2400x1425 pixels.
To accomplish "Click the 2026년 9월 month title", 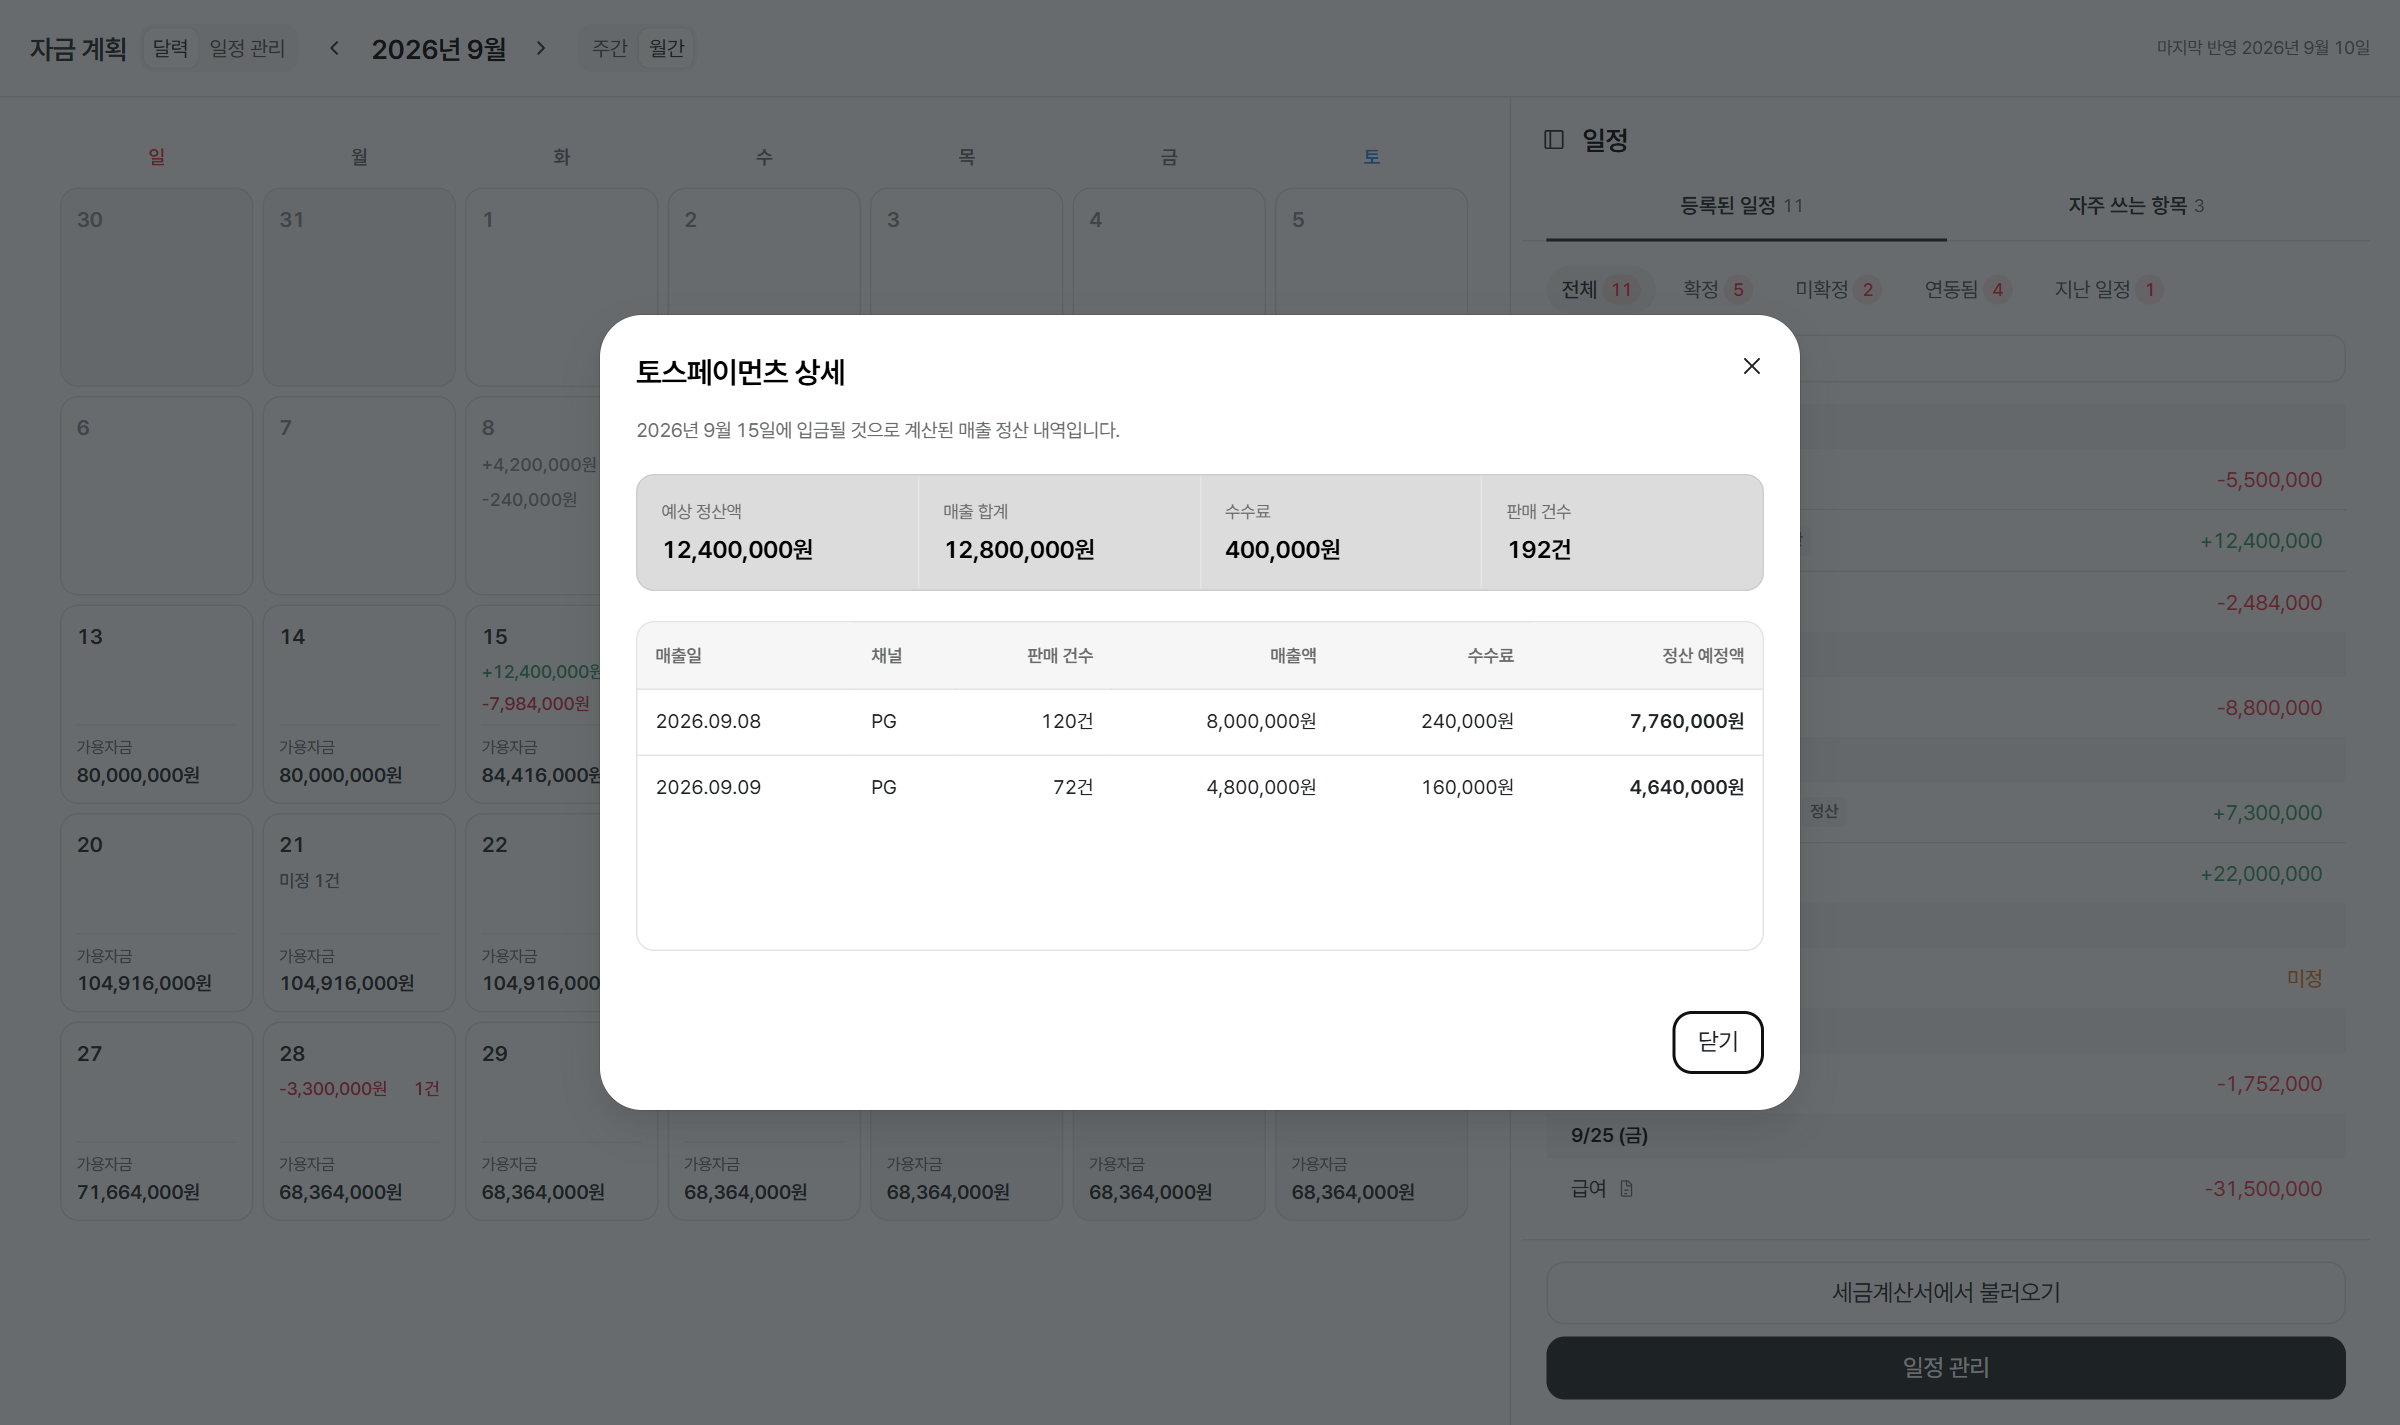I will click(438, 49).
